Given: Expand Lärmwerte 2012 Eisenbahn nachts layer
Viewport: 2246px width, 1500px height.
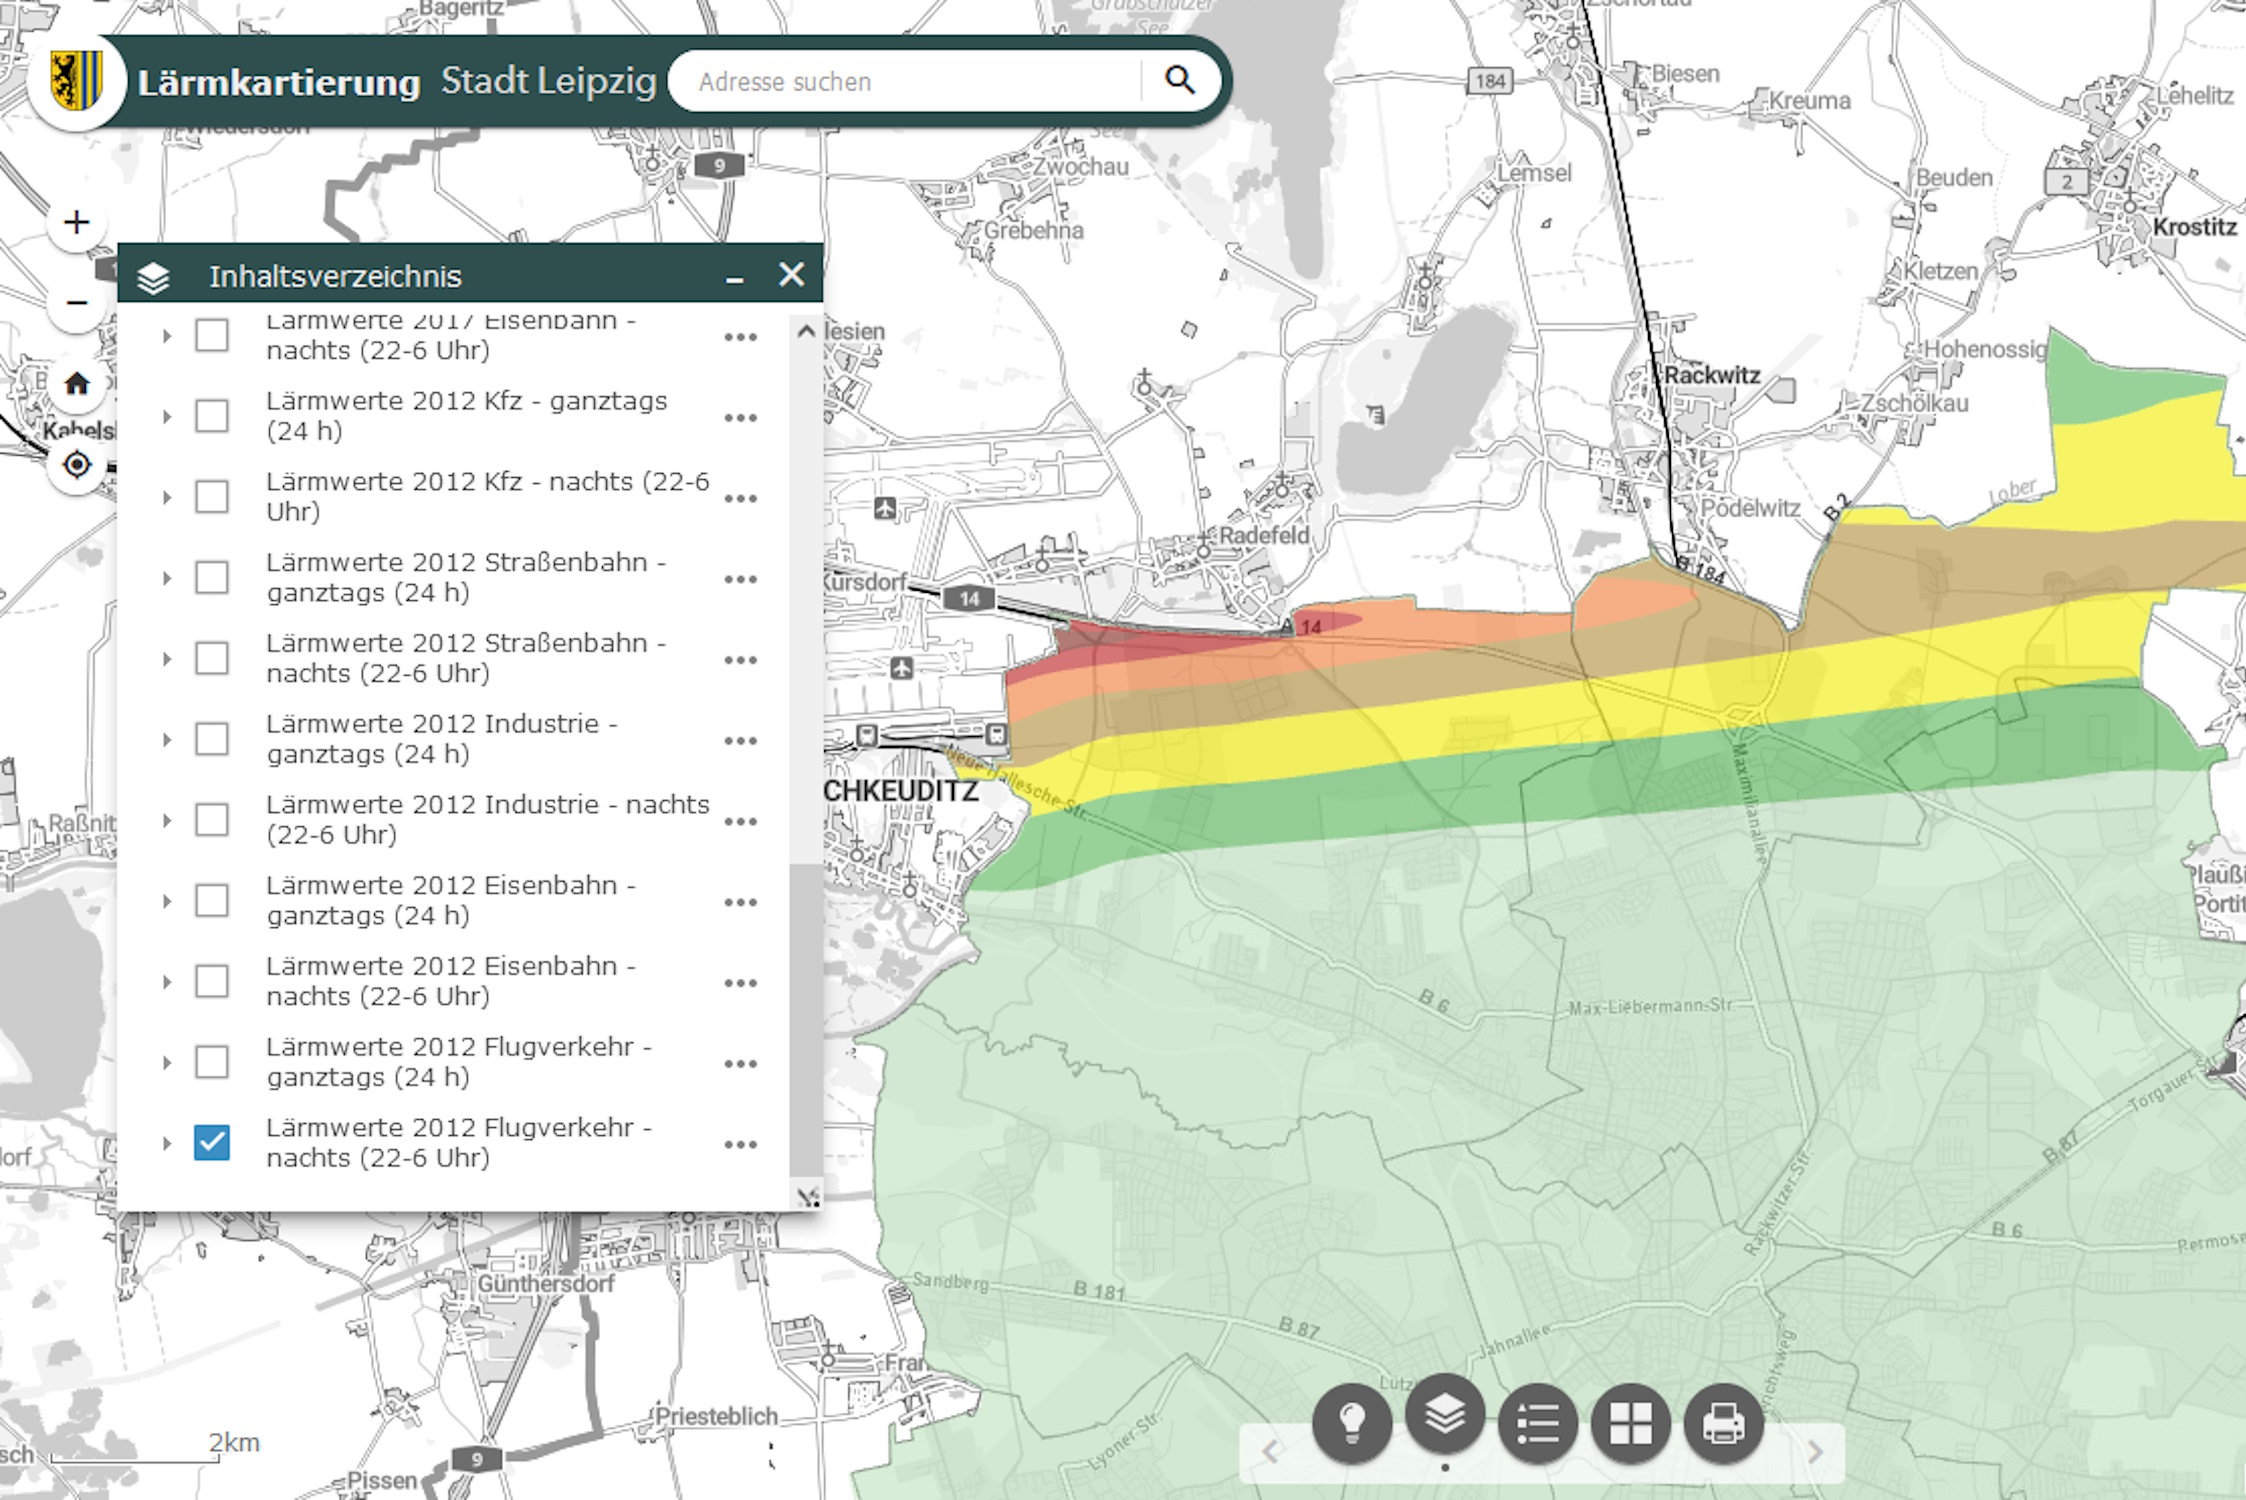Looking at the screenshot, I should [167, 982].
